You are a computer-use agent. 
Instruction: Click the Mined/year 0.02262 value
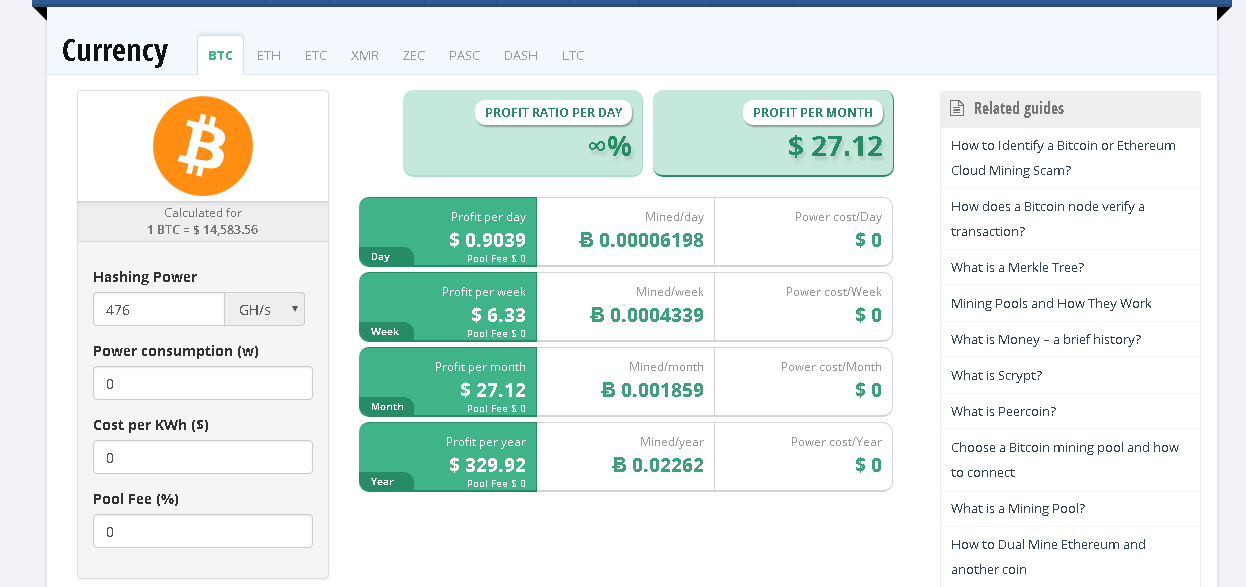(658, 465)
